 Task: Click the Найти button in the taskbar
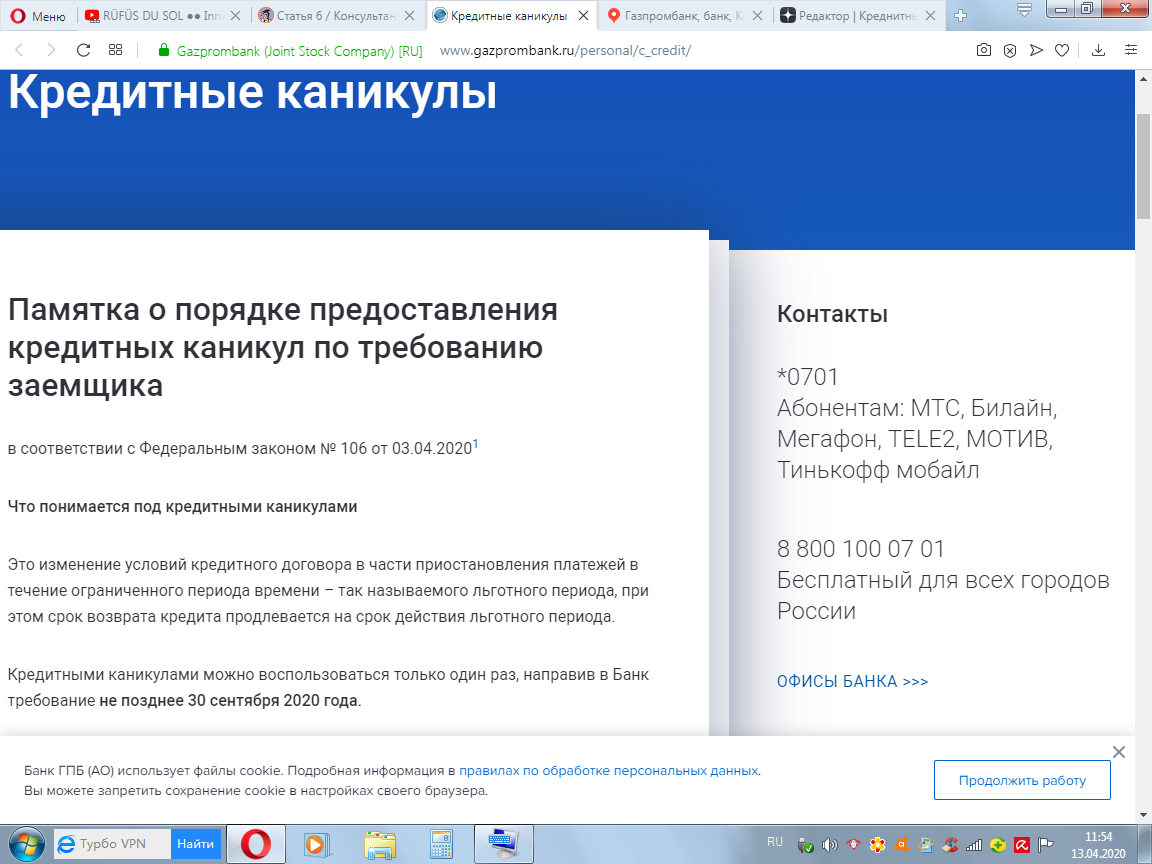point(195,844)
